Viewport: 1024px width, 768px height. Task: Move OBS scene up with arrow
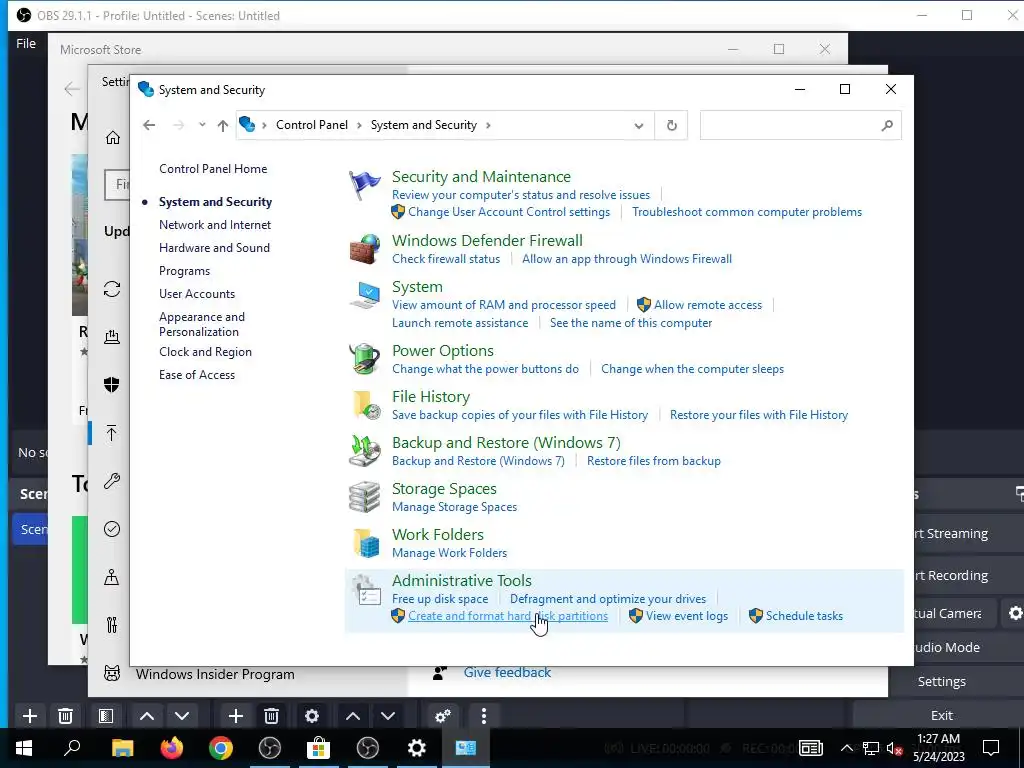pyautogui.click(x=147, y=716)
